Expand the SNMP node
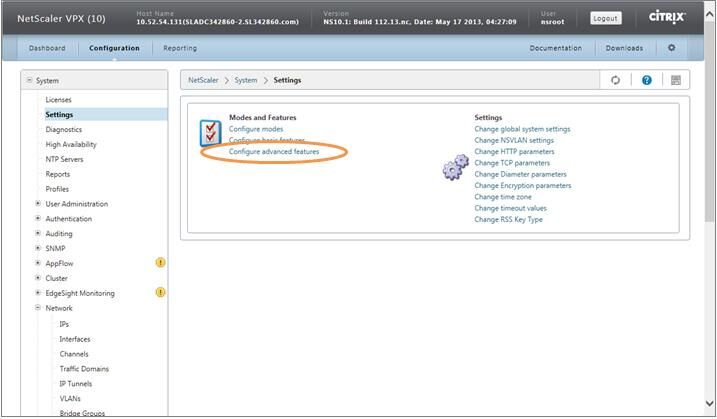The height and width of the screenshot is (419, 717). [38, 248]
